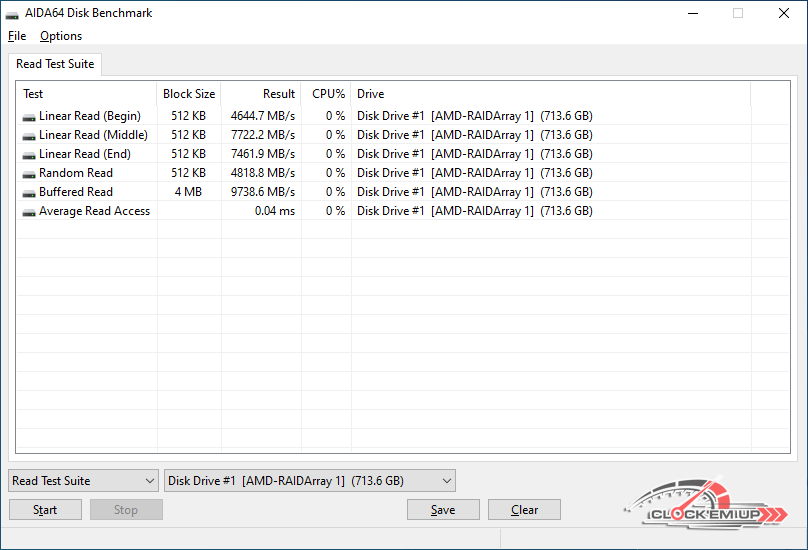808x550 pixels.
Task: Click the AIDA64 title bar app icon
Action: pyautogui.click(x=13, y=14)
